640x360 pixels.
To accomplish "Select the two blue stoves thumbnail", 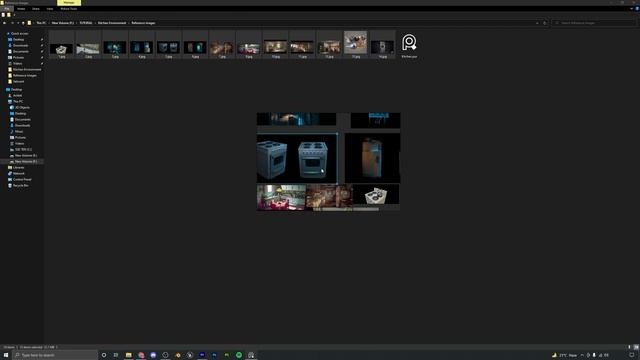I will pos(169,45).
